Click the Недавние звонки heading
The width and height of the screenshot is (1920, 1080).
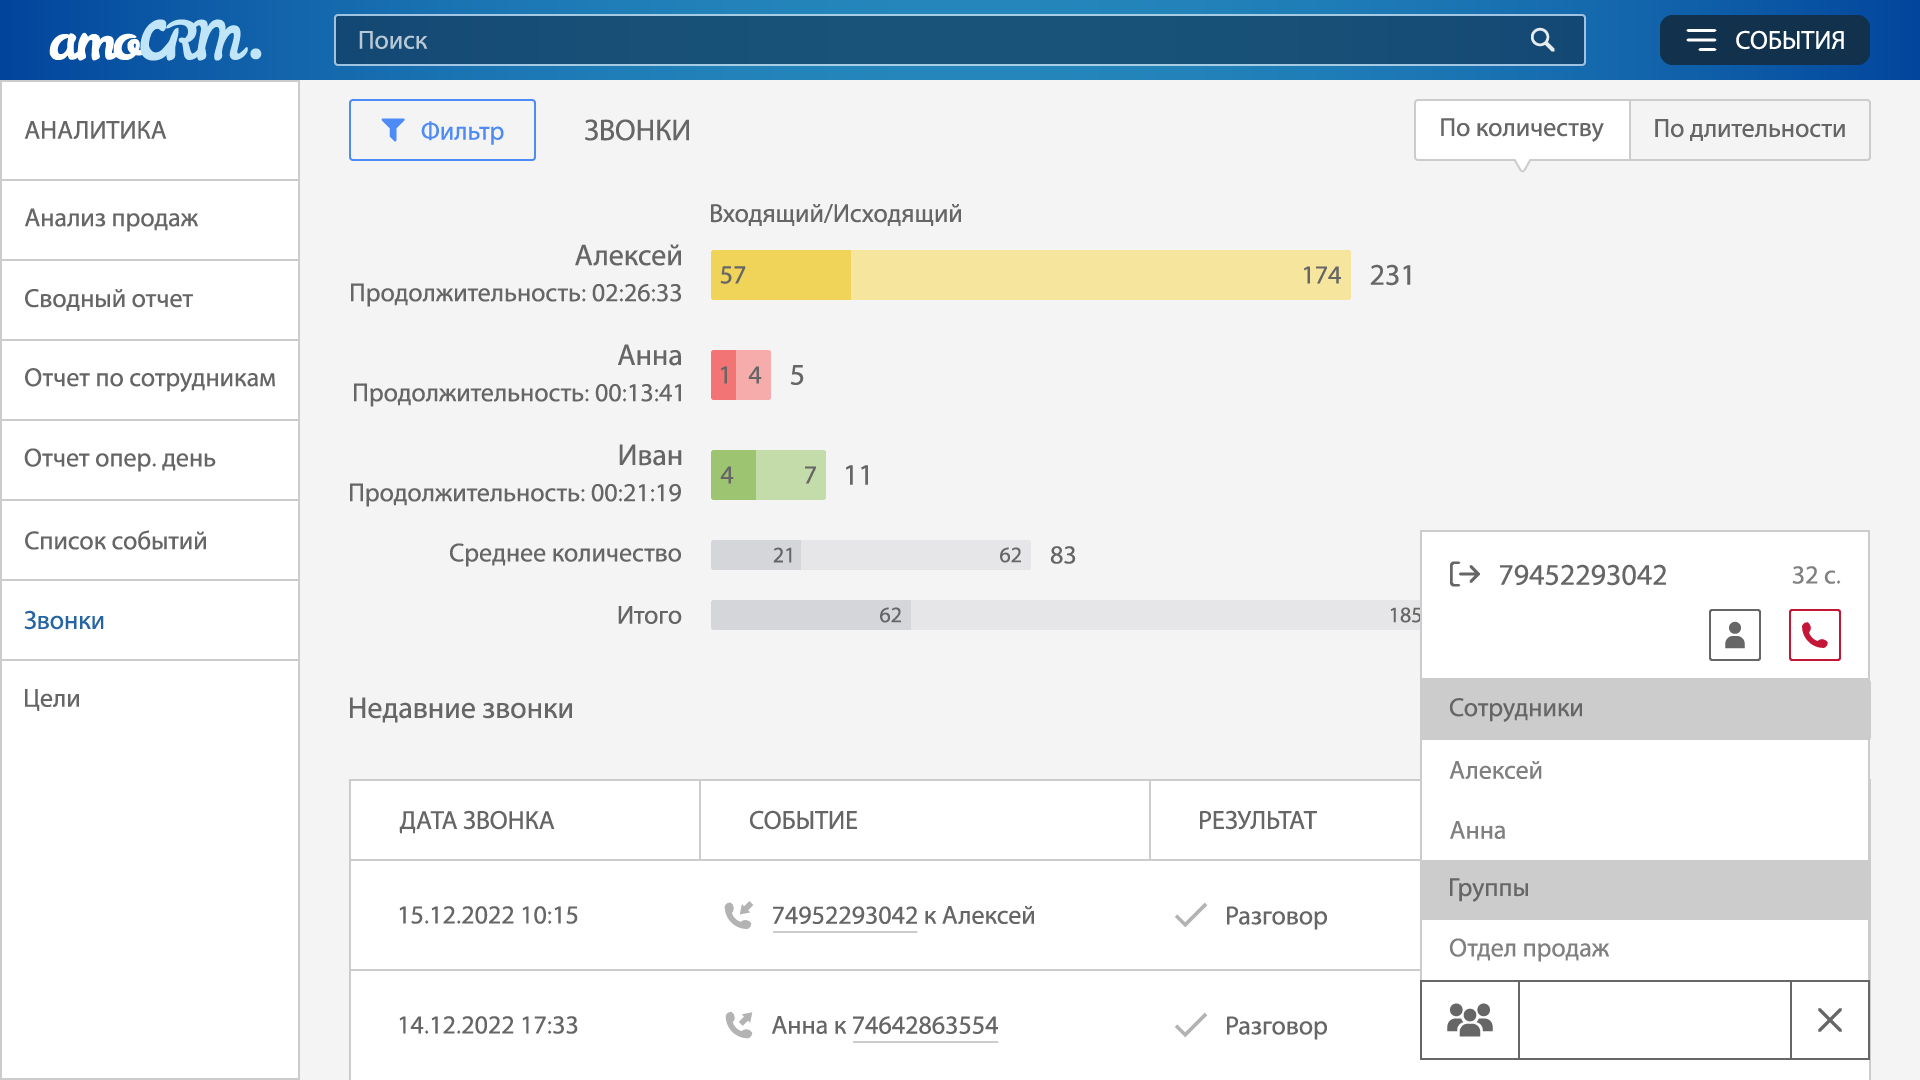tap(461, 709)
